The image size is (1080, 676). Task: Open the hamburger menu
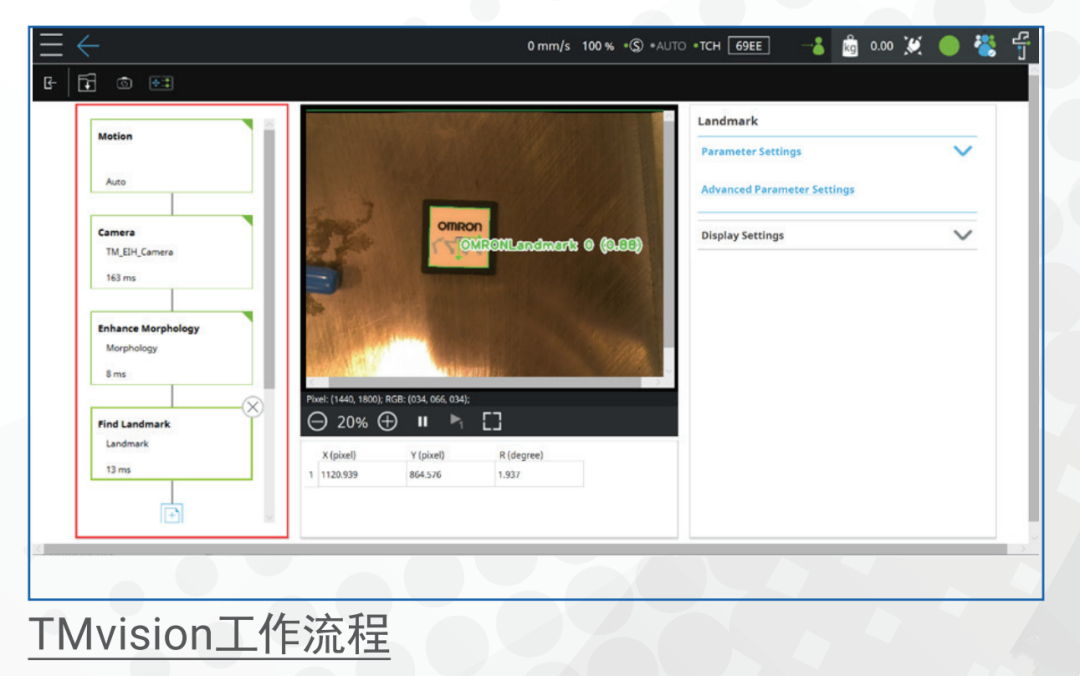pyautogui.click(x=51, y=44)
